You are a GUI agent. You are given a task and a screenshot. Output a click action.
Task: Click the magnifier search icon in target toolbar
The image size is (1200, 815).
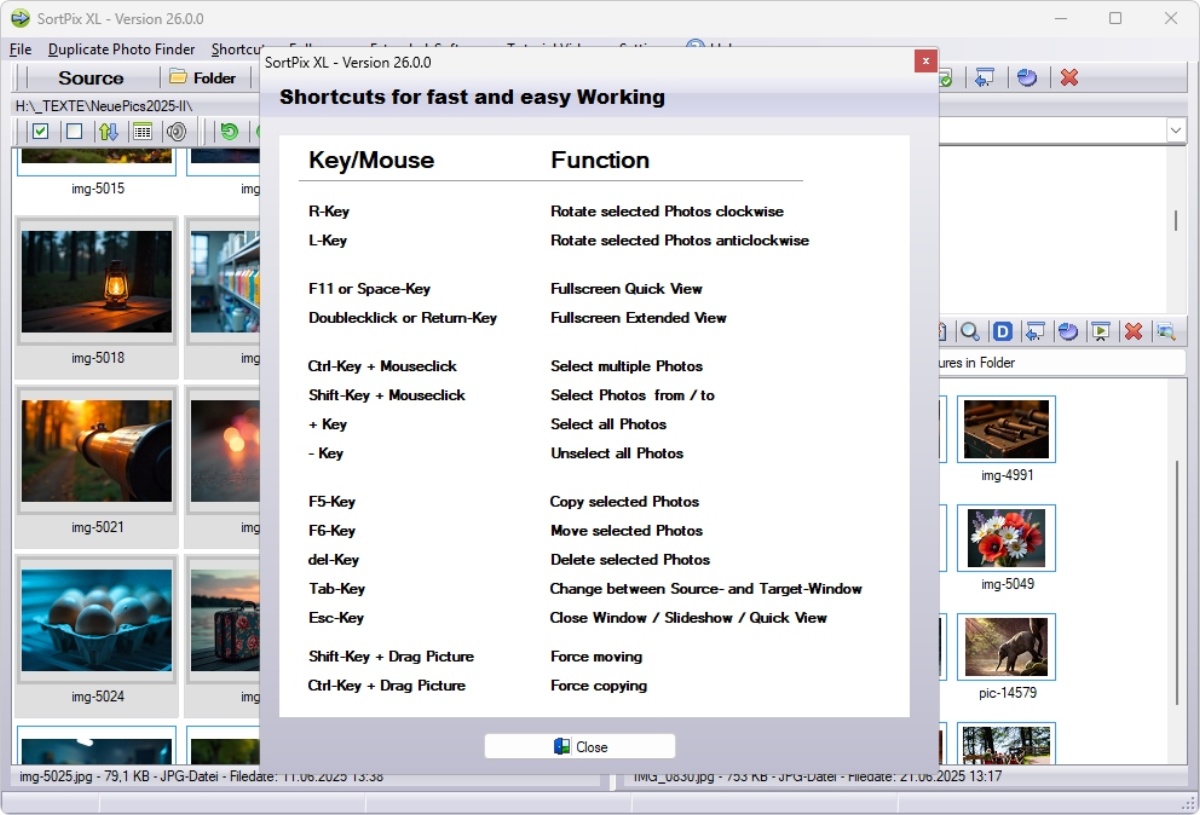click(x=969, y=331)
